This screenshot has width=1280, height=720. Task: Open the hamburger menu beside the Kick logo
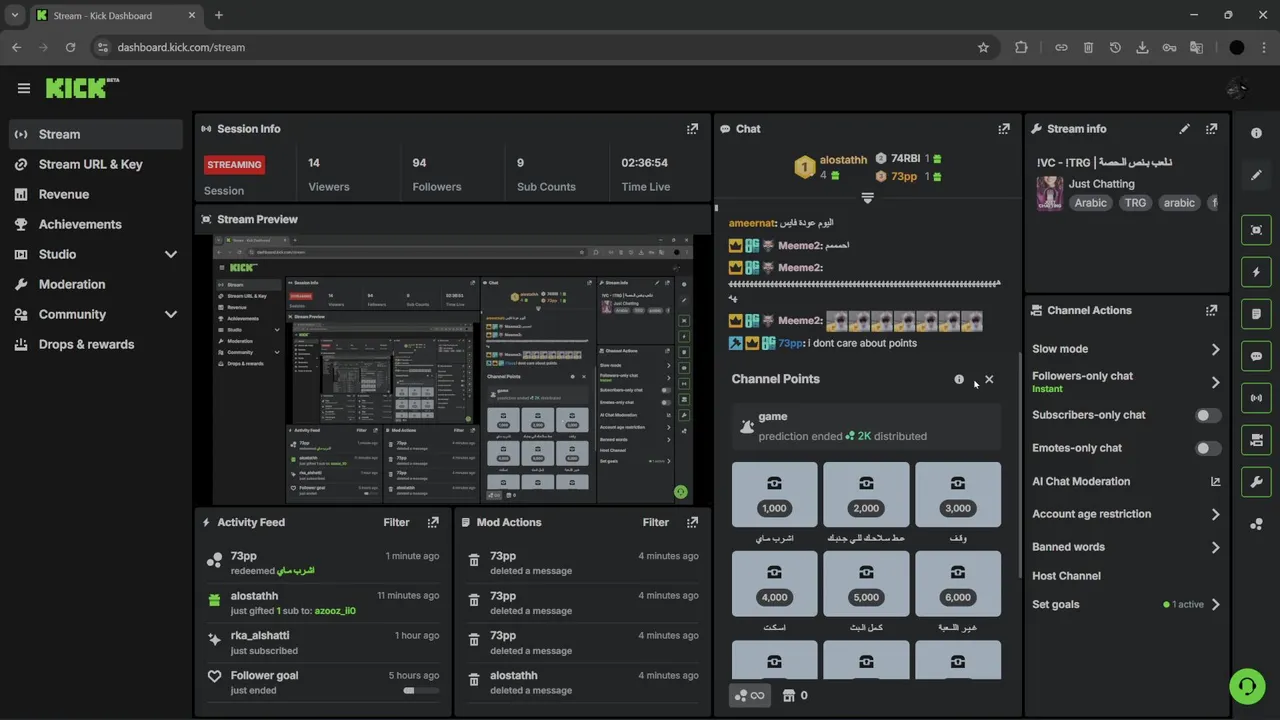[x=24, y=88]
